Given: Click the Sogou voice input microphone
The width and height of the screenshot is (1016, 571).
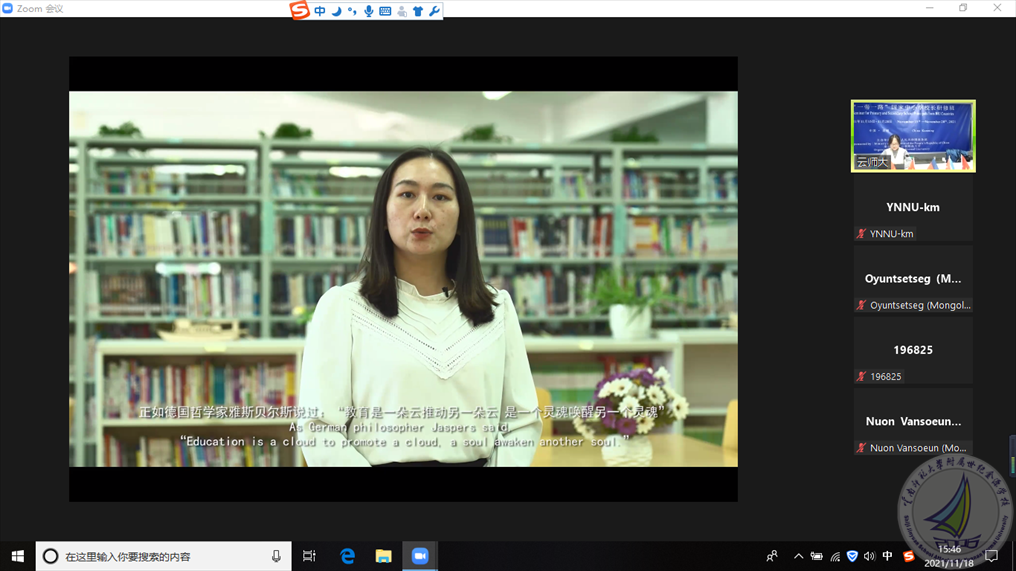Looking at the screenshot, I should pyautogui.click(x=369, y=11).
